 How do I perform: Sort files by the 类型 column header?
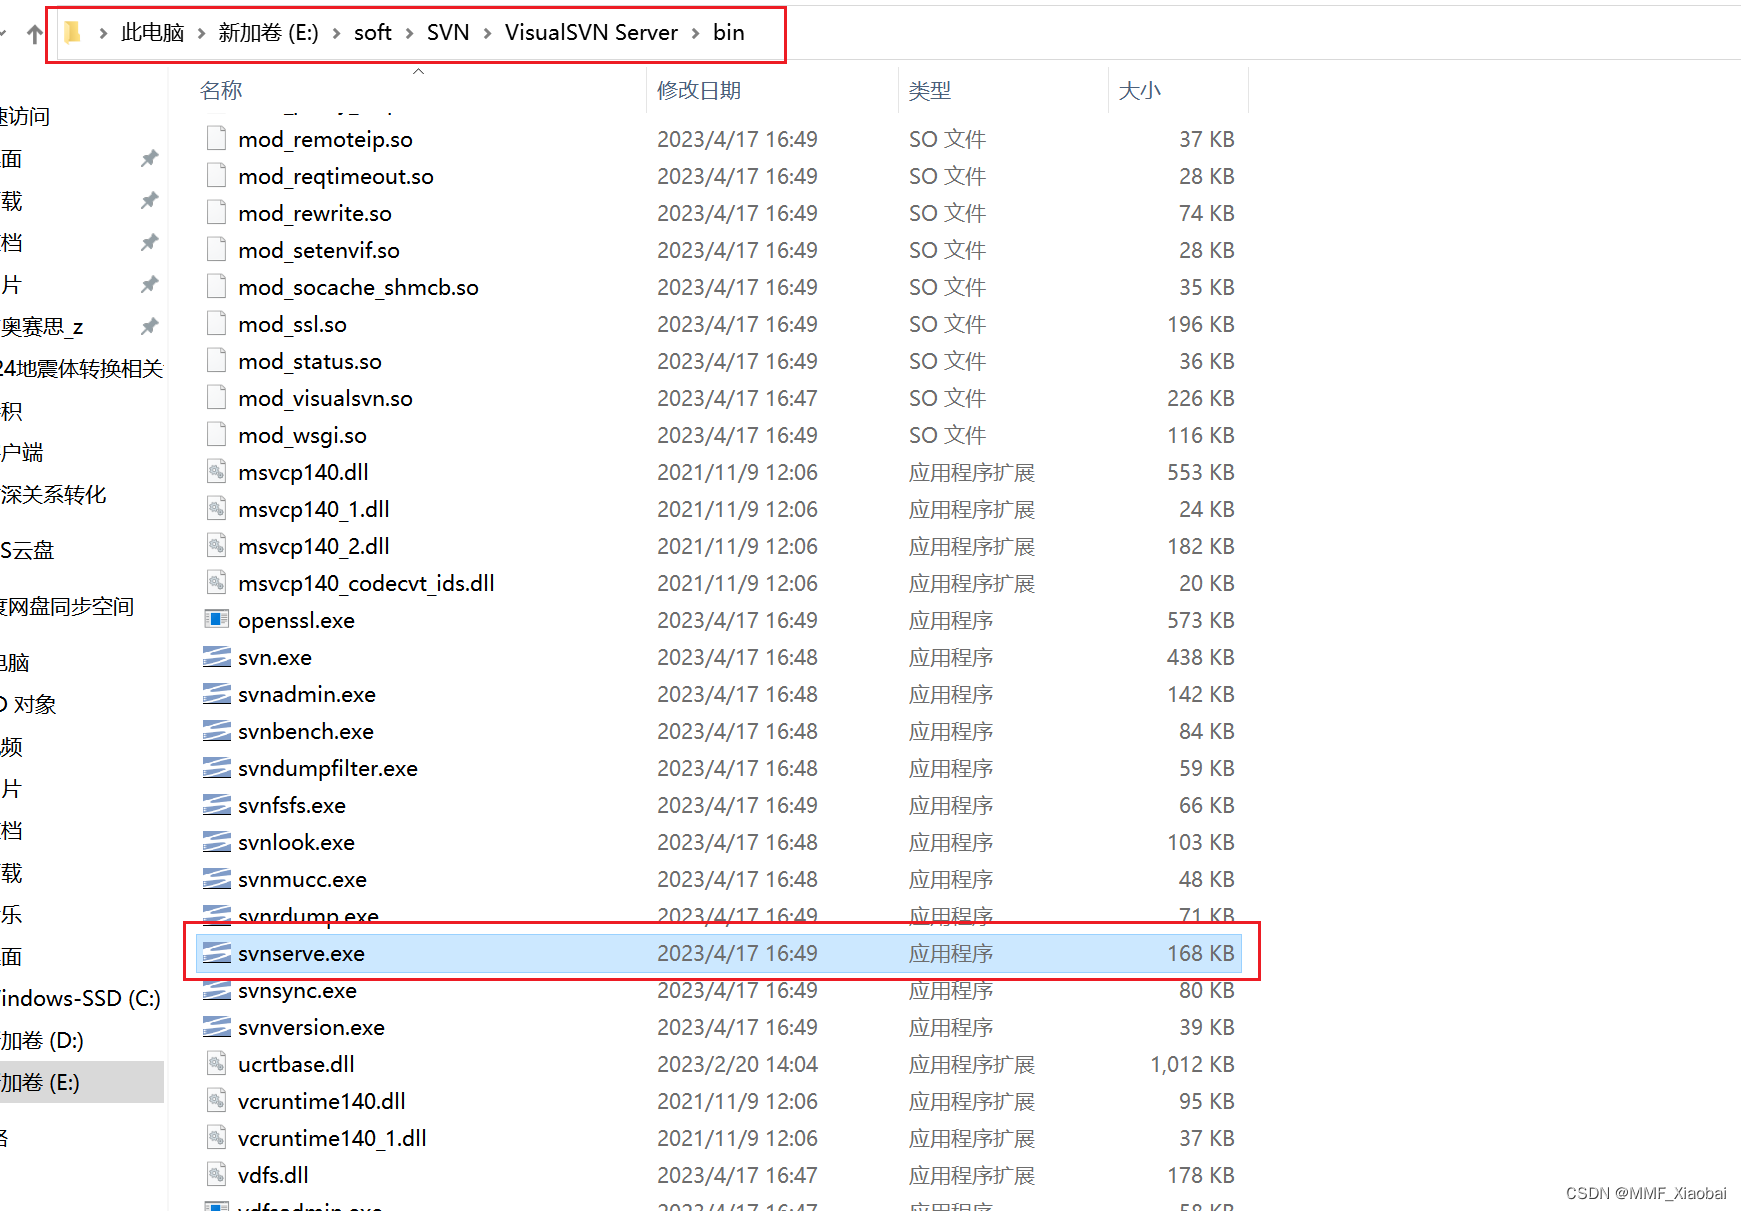point(930,91)
